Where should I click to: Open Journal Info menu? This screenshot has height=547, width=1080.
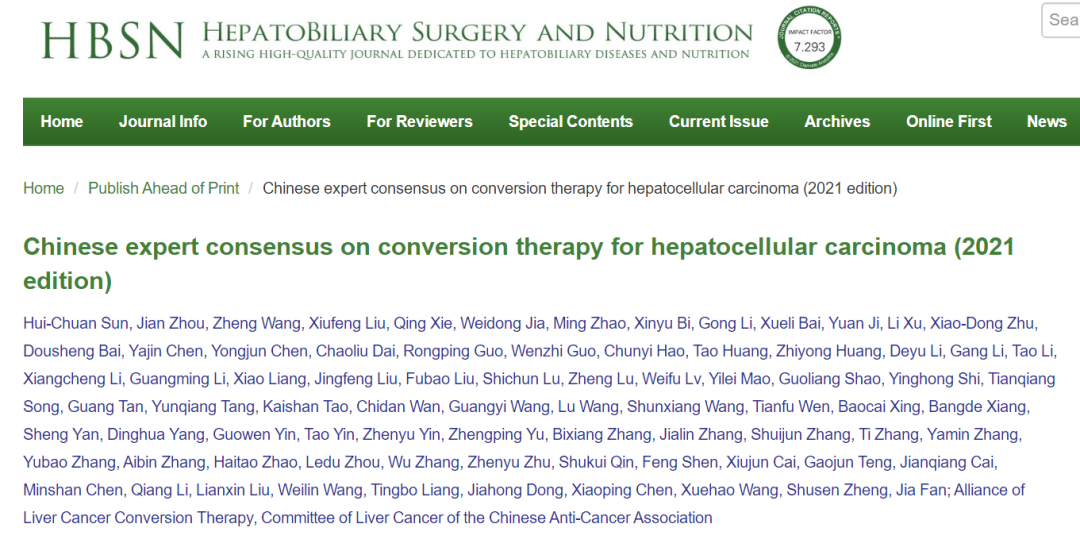(x=163, y=122)
